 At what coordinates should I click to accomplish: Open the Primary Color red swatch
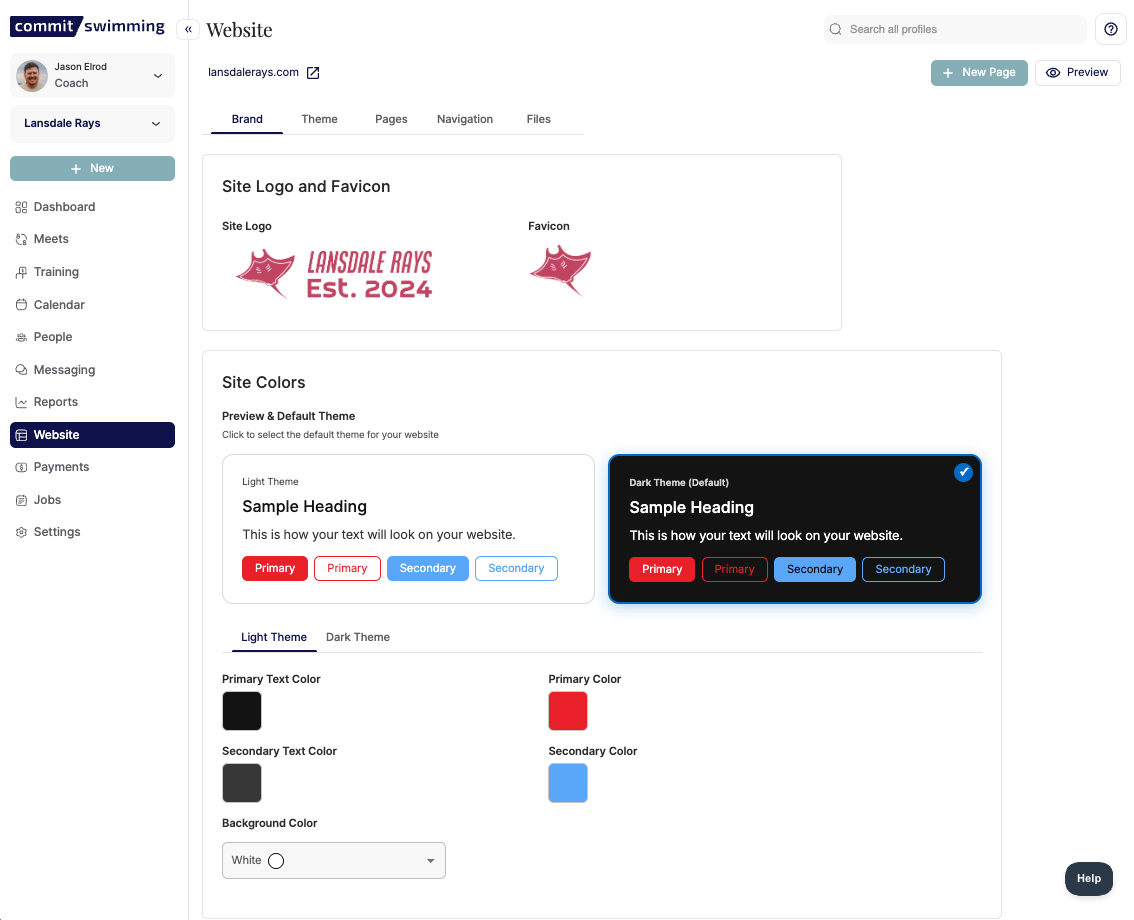point(568,711)
